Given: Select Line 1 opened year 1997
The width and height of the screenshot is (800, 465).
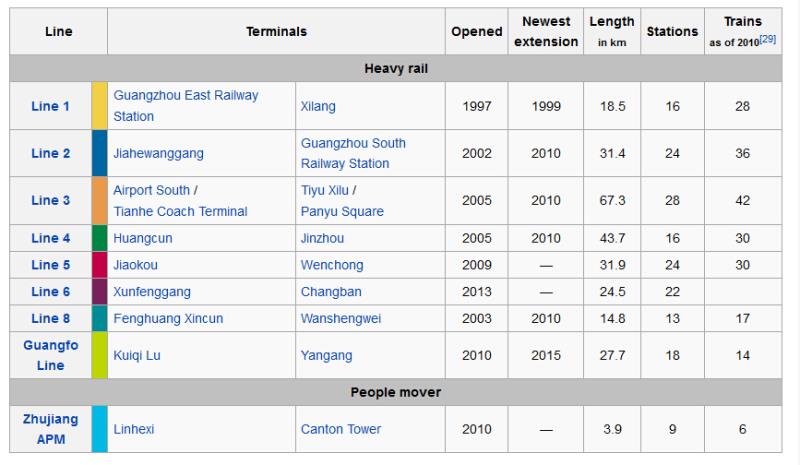Looking at the screenshot, I should pyautogui.click(x=477, y=106).
